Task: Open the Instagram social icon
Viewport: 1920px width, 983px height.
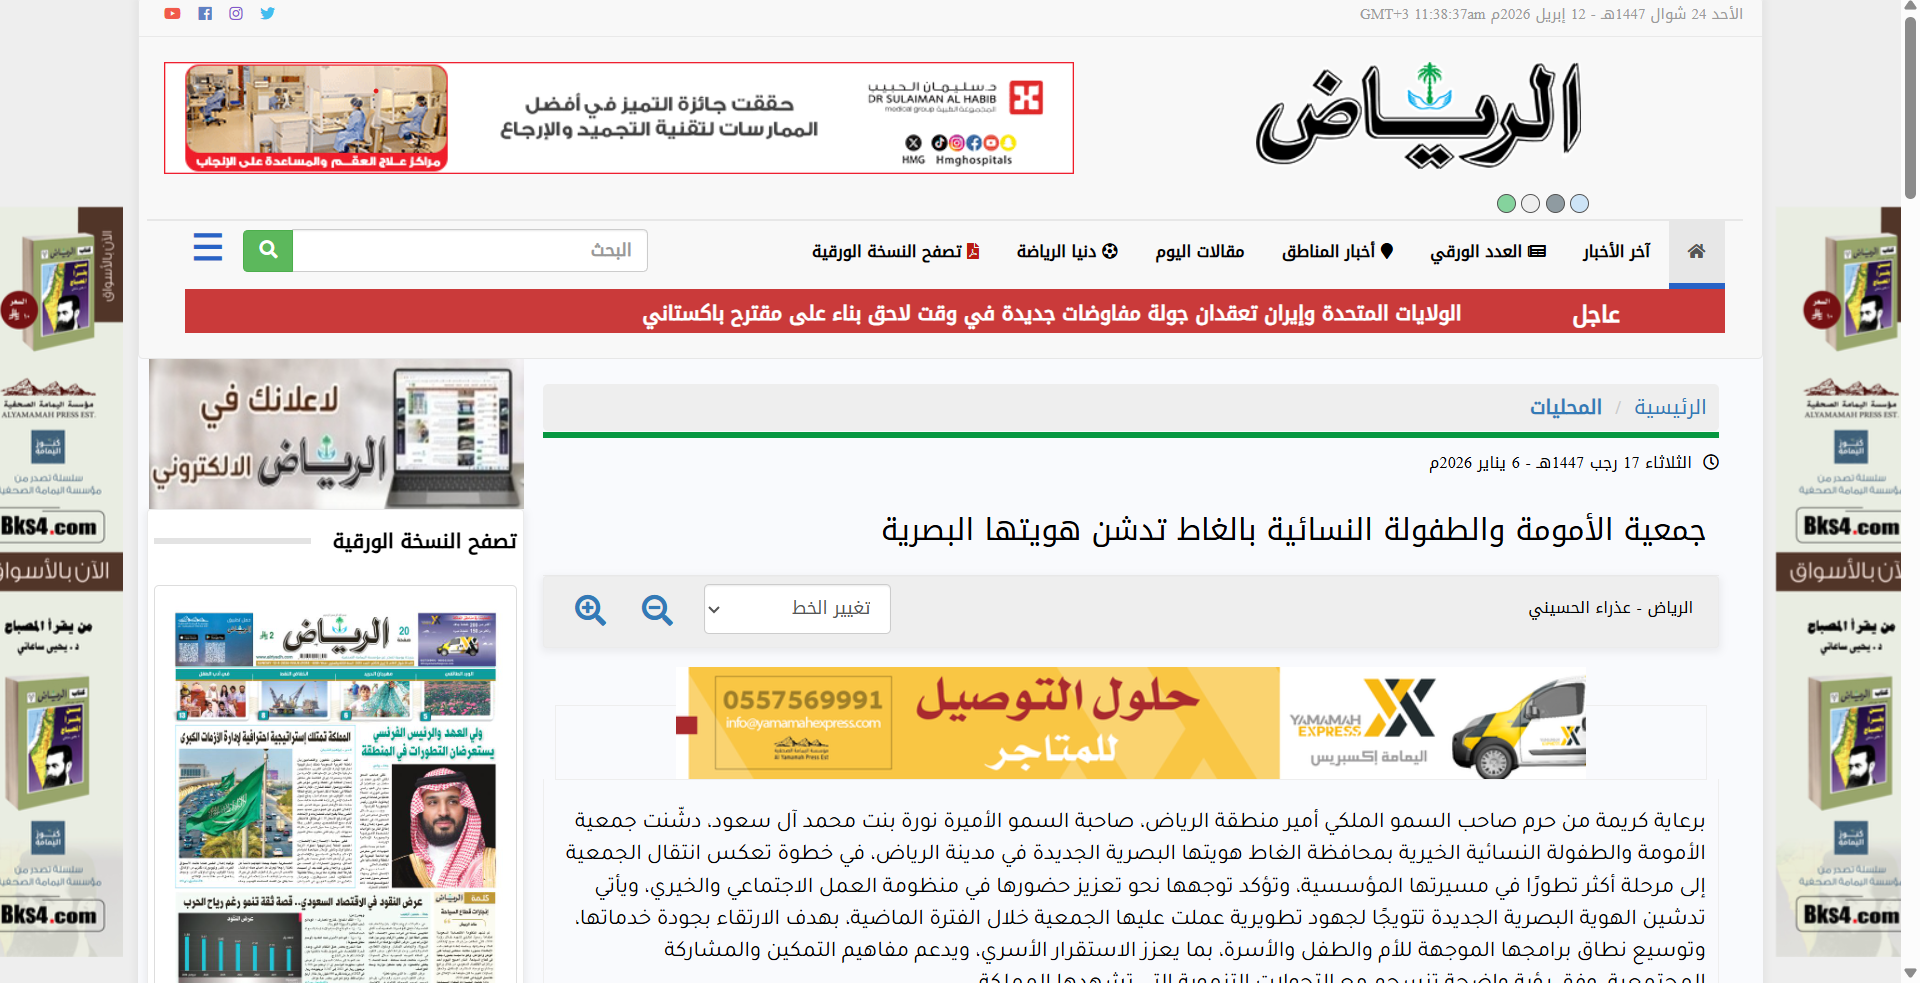Action: tap(236, 14)
